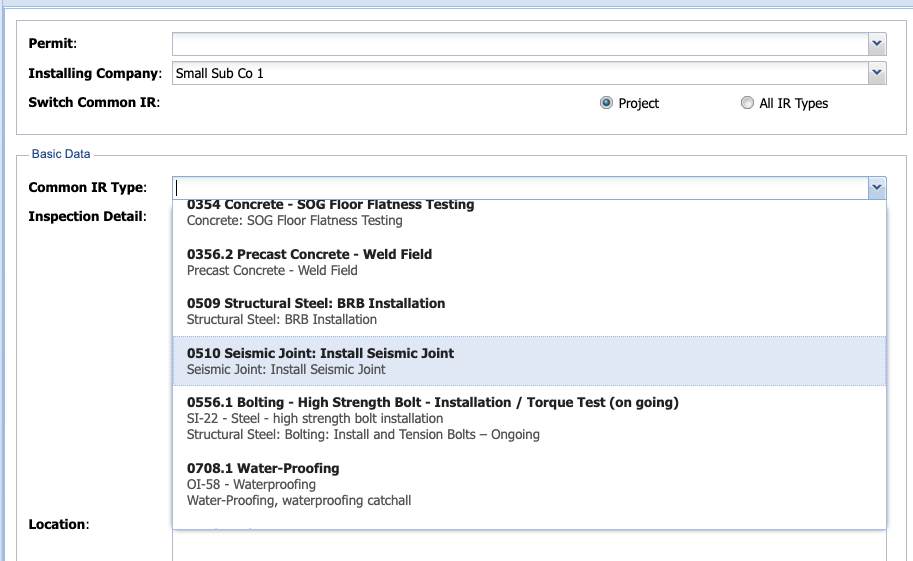Click the Permit label
This screenshot has height=561, width=913.
tap(52, 44)
